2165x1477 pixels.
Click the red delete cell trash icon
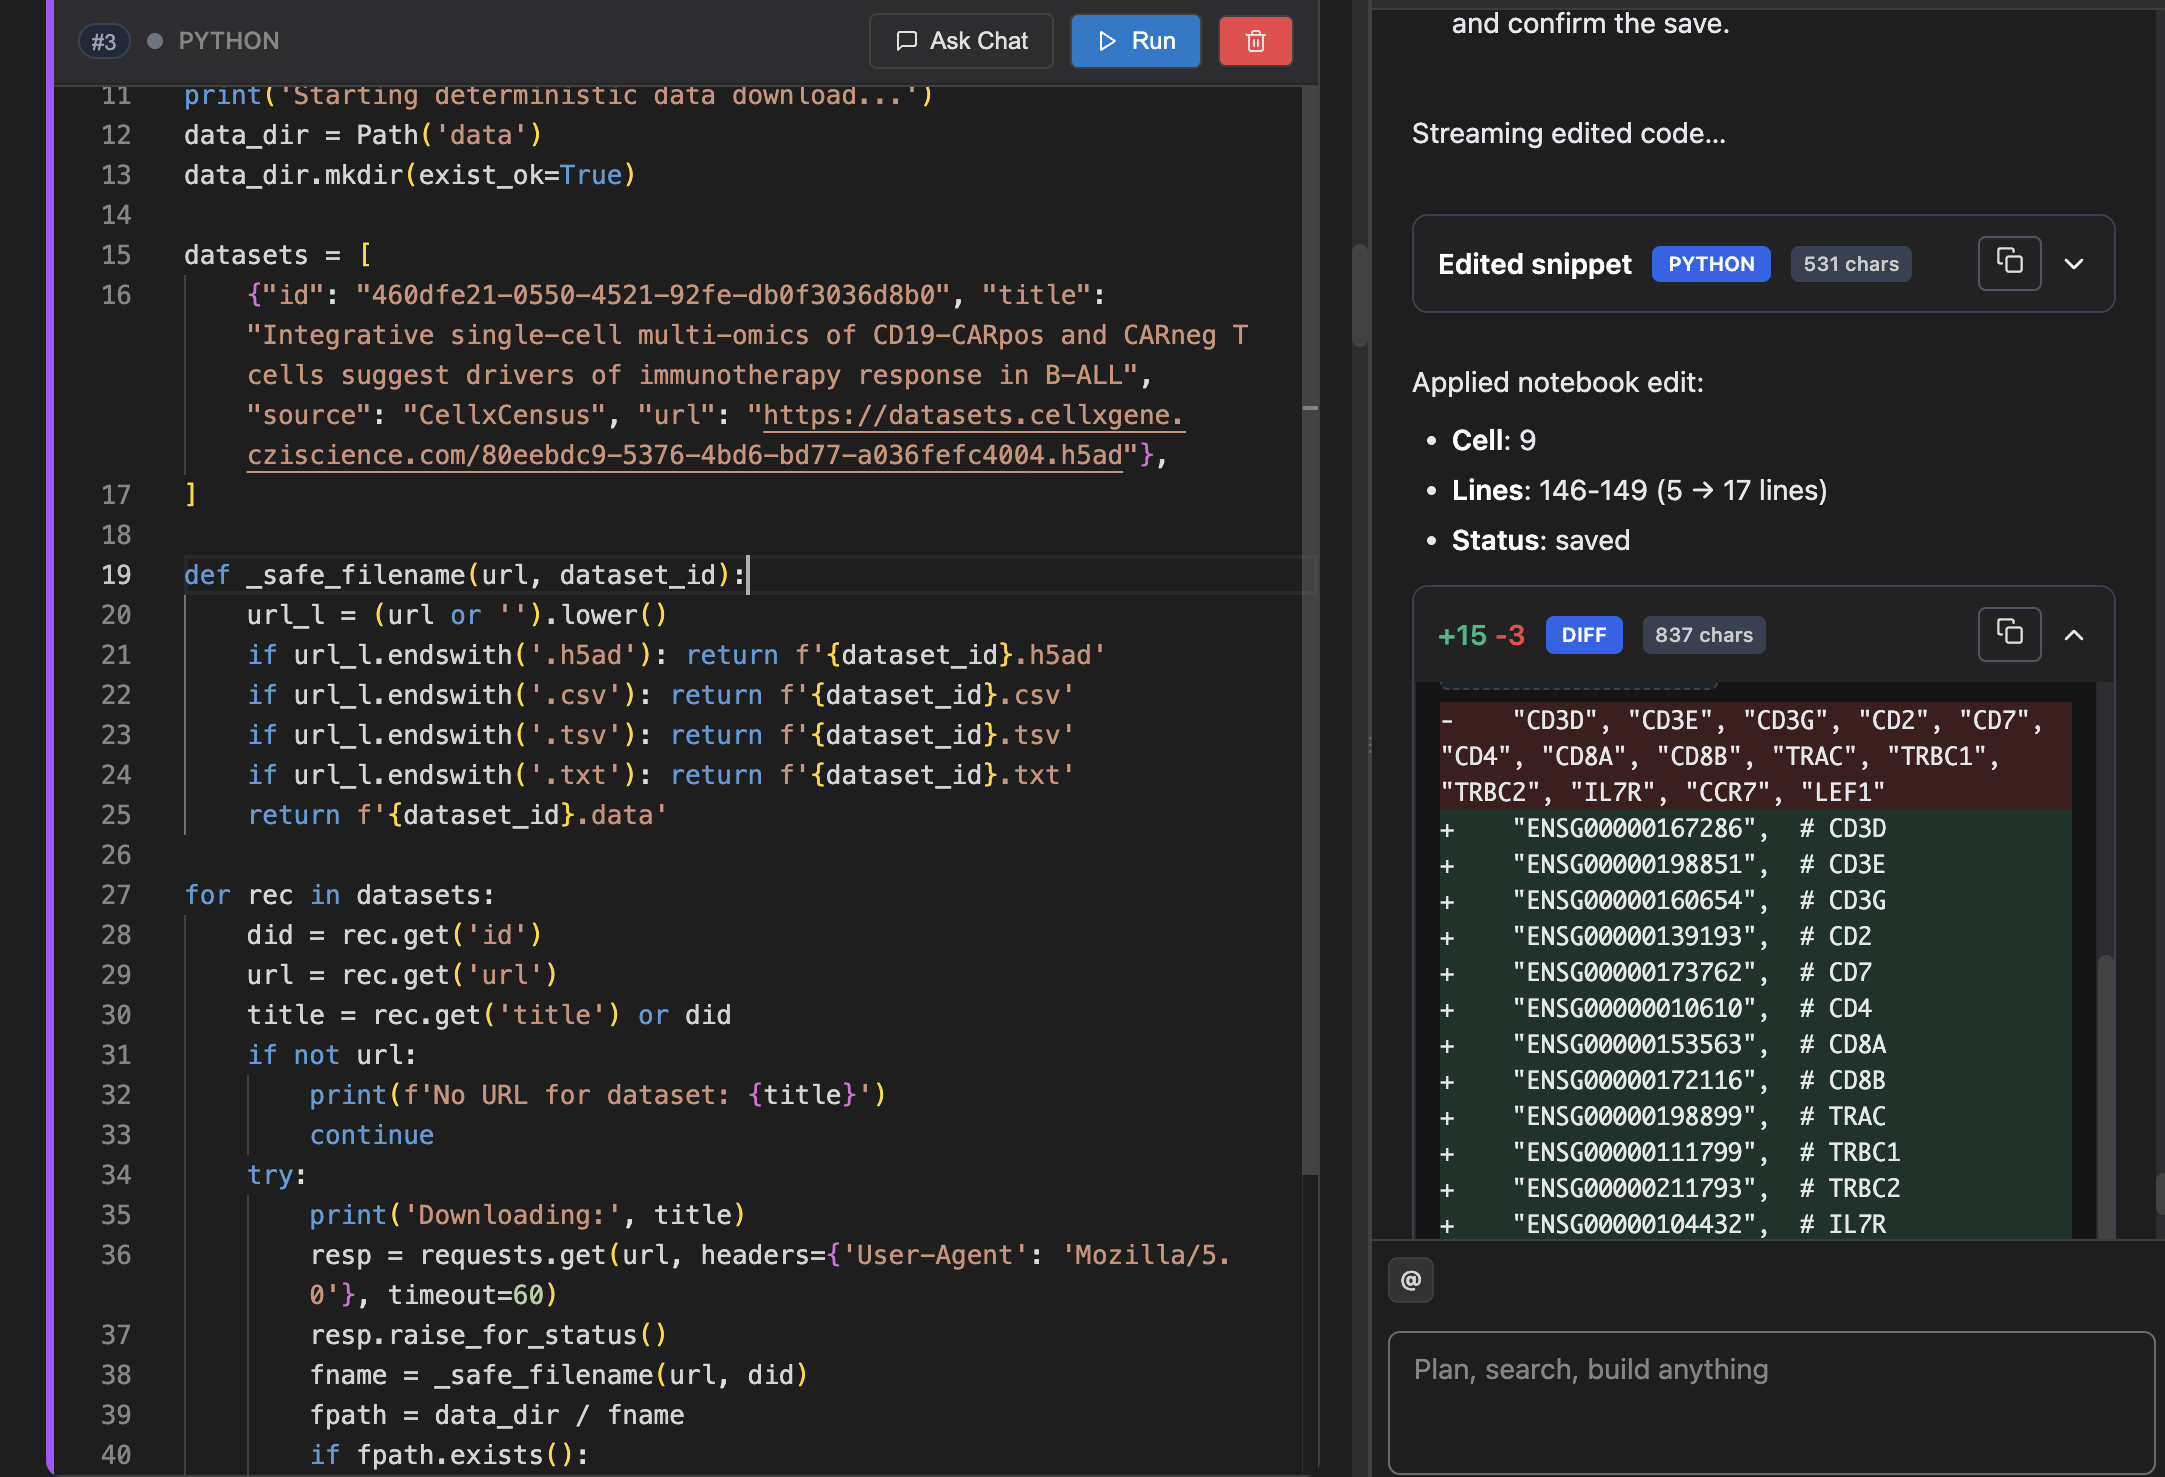[x=1255, y=41]
